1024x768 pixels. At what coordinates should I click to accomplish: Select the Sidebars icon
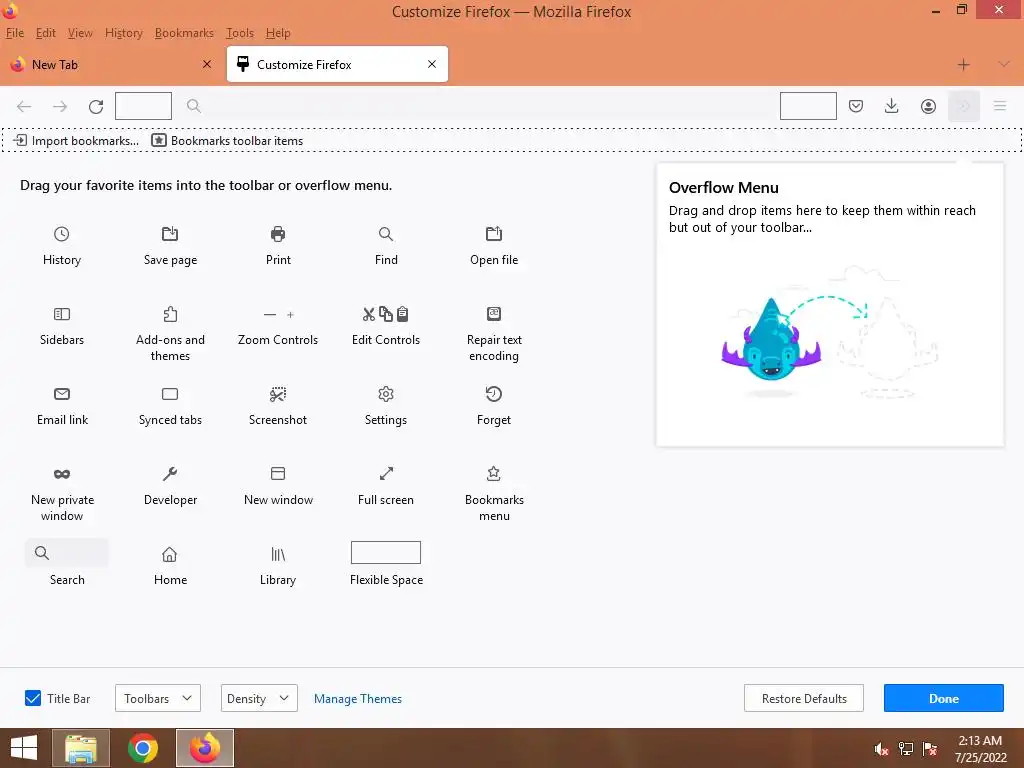tap(61, 314)
